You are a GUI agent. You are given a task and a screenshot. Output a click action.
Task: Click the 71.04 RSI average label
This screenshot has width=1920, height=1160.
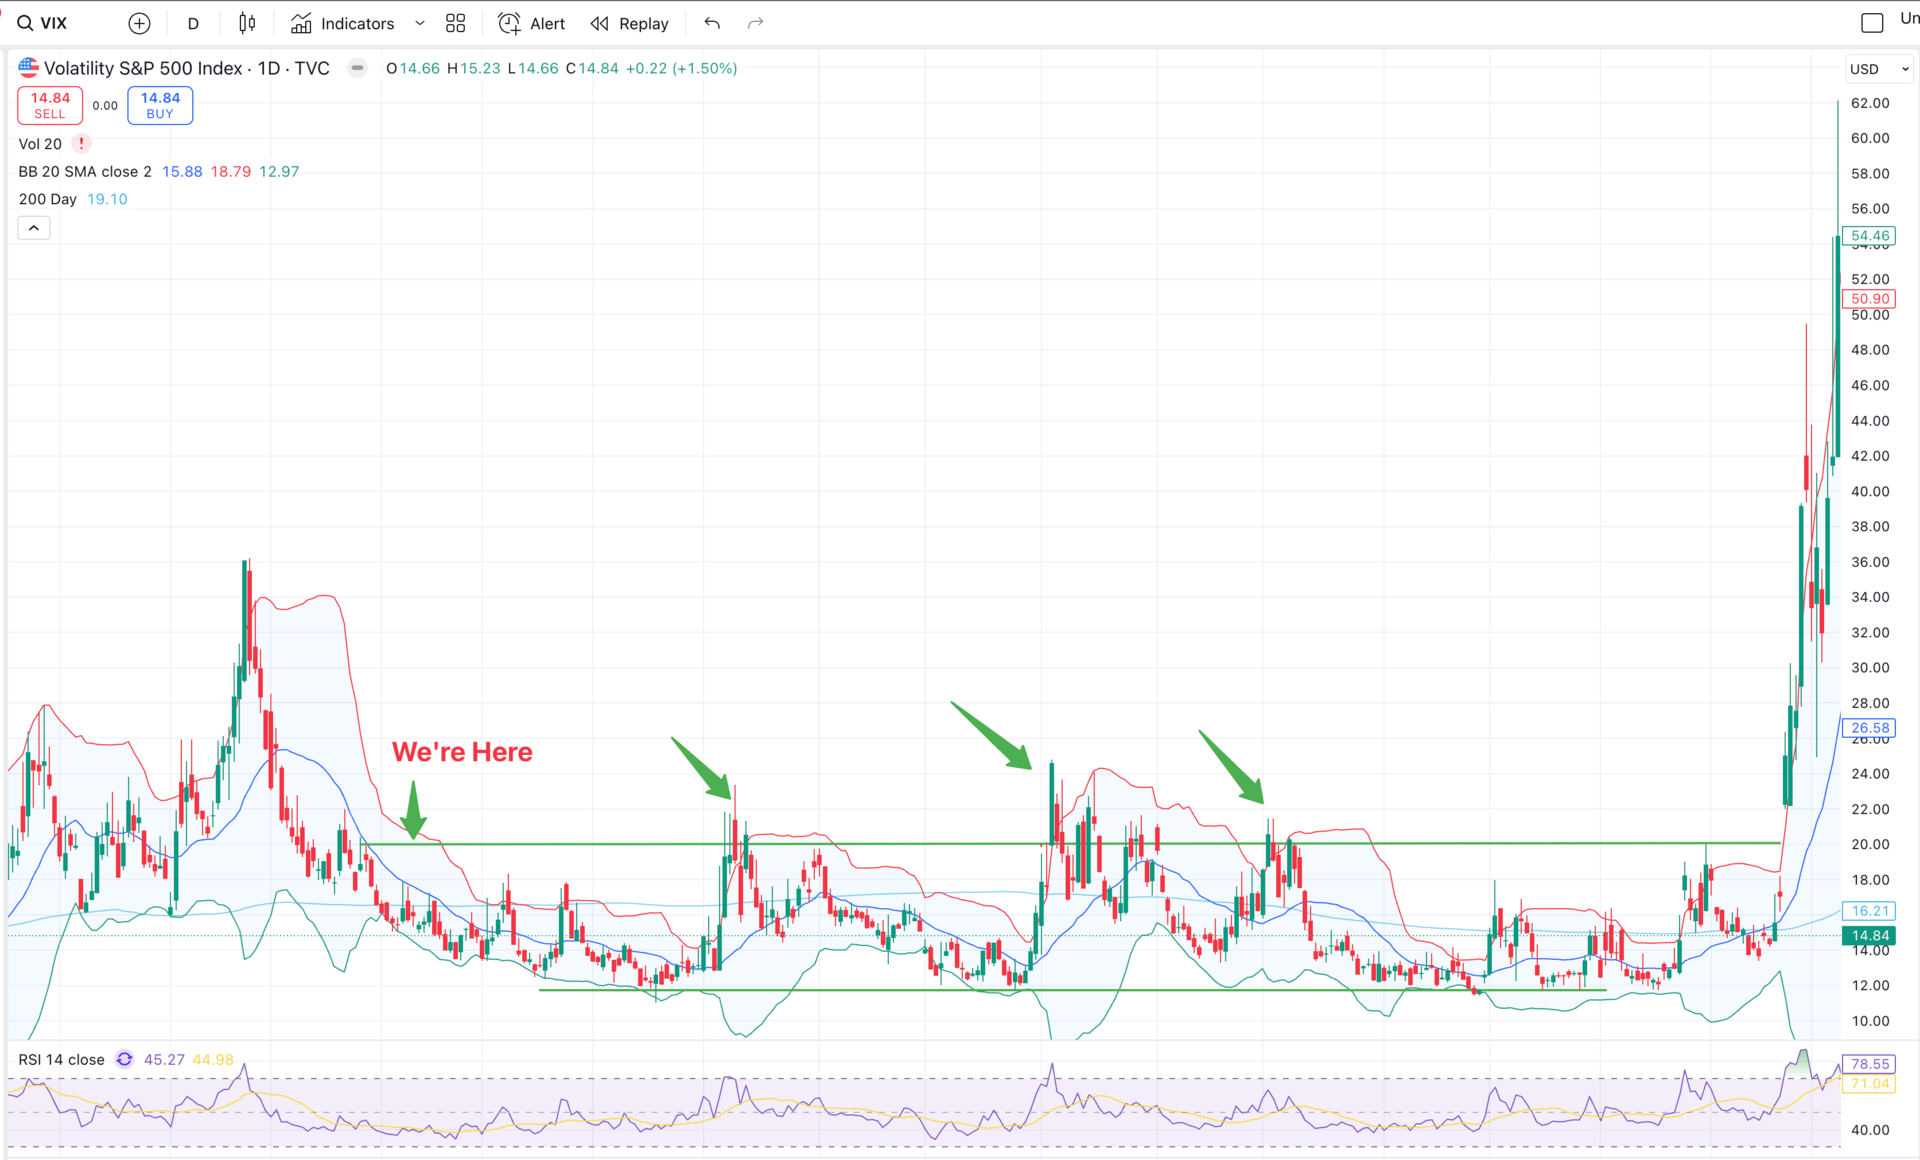pos(1870,1084)
